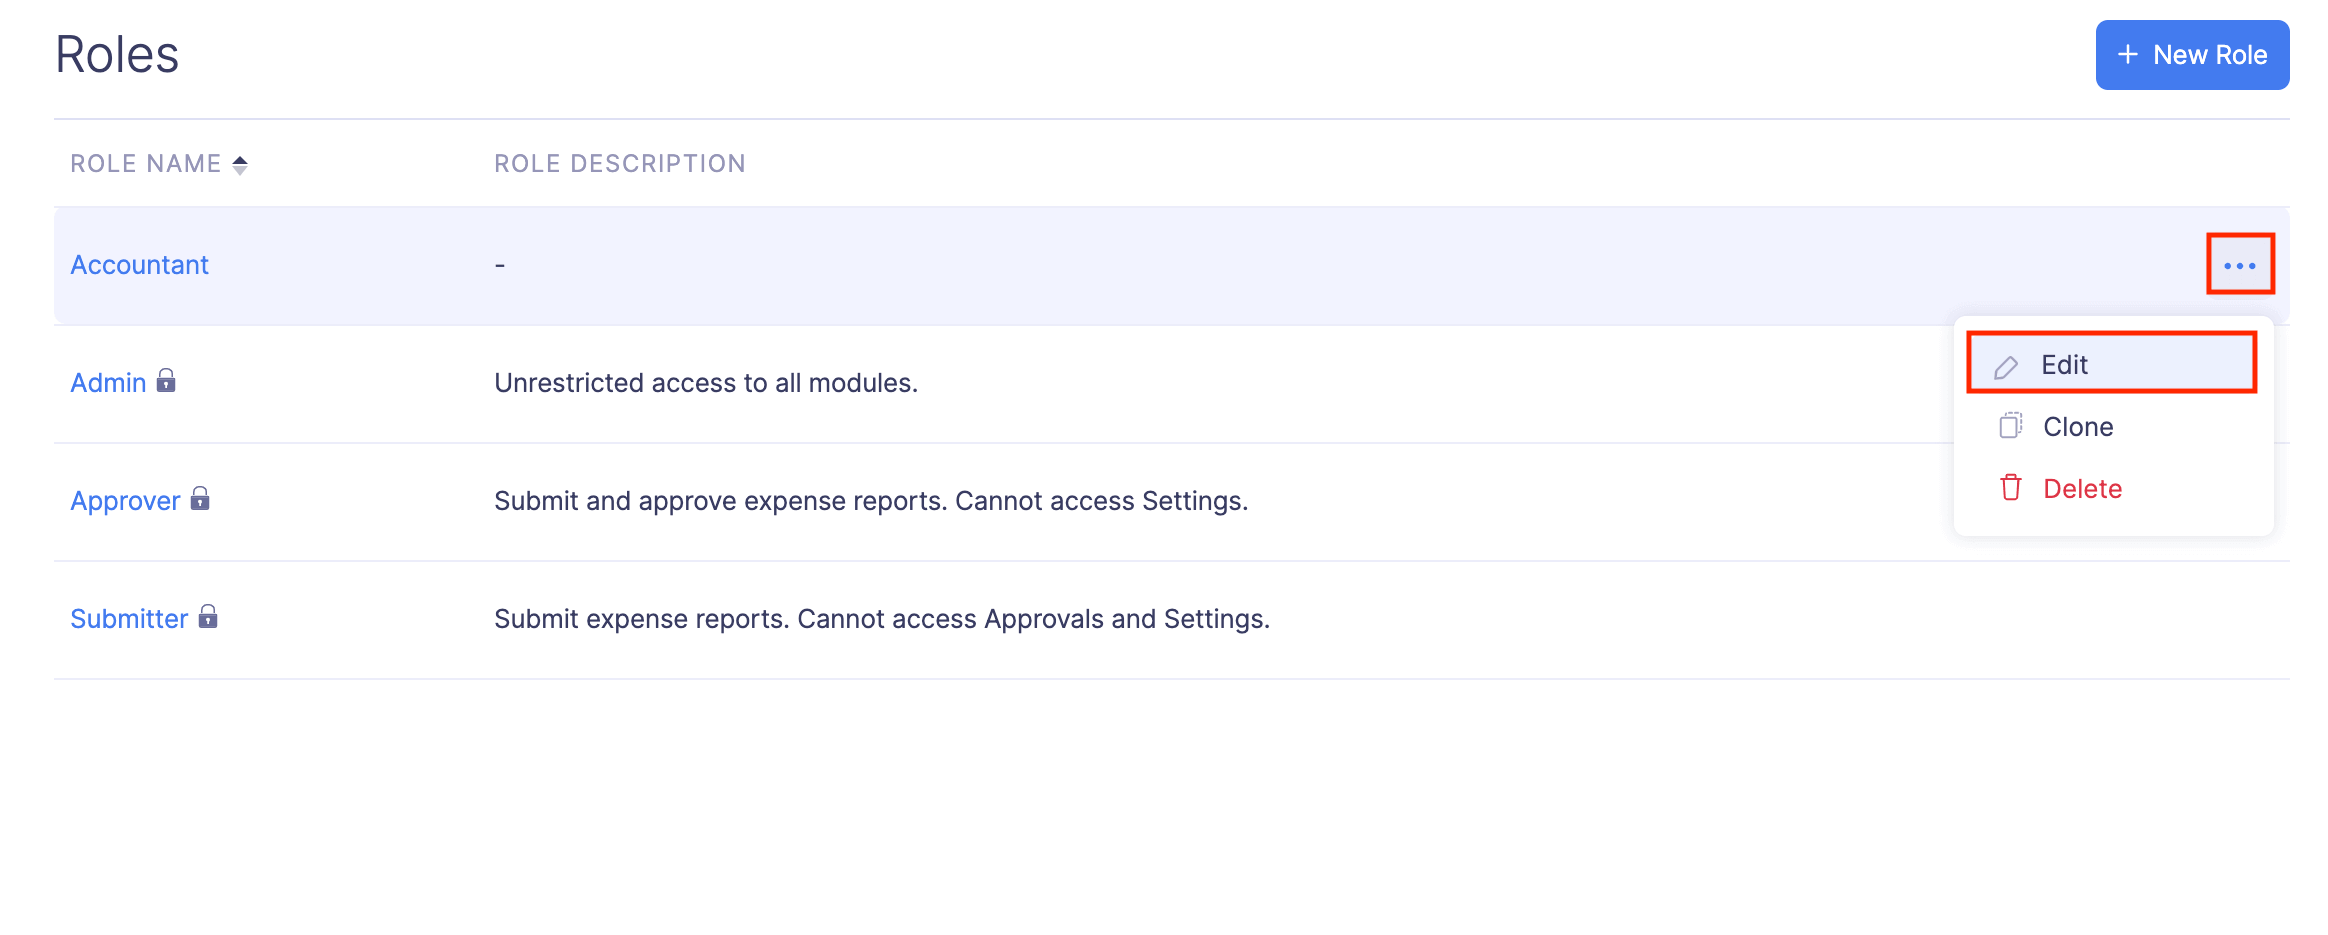Image resolution: width=2328 pixels, height=935 pixels.
Task: Open the Accountant row three-dot menu
Action: 2239,265
